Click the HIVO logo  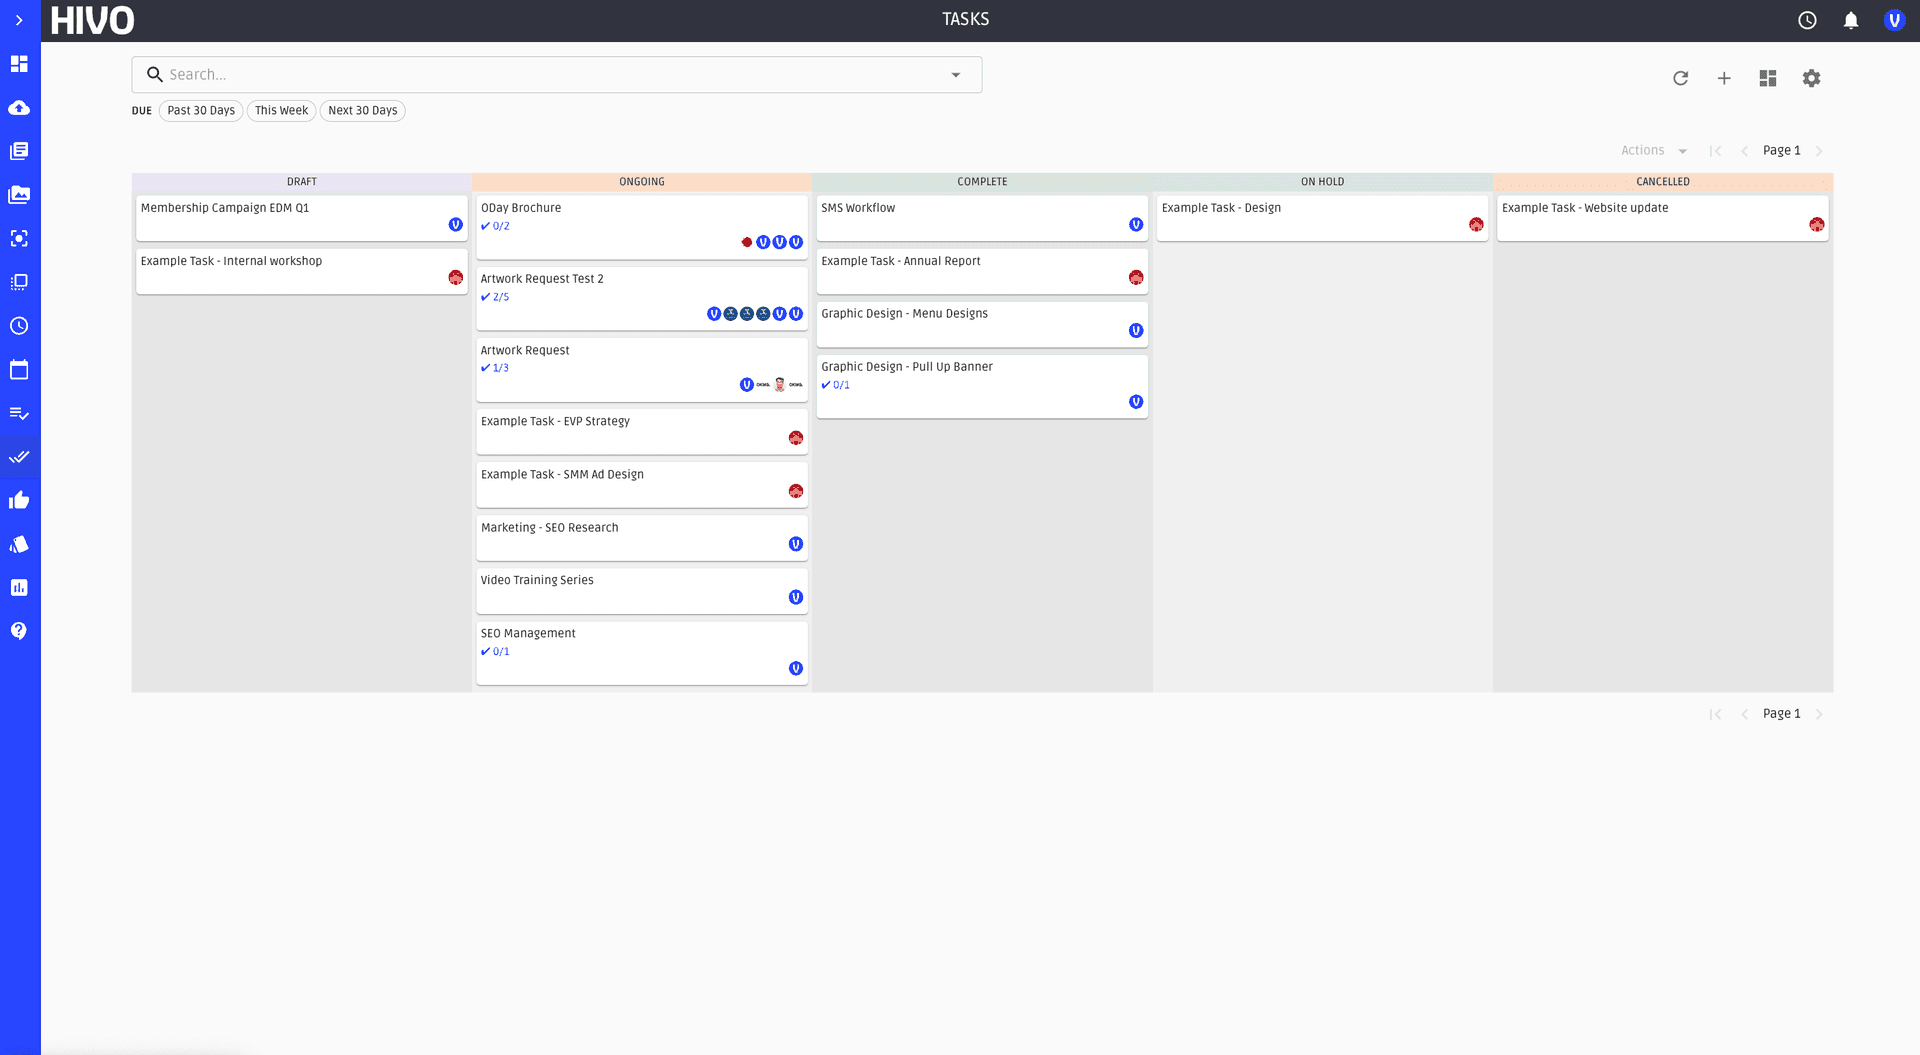(93, 20)
